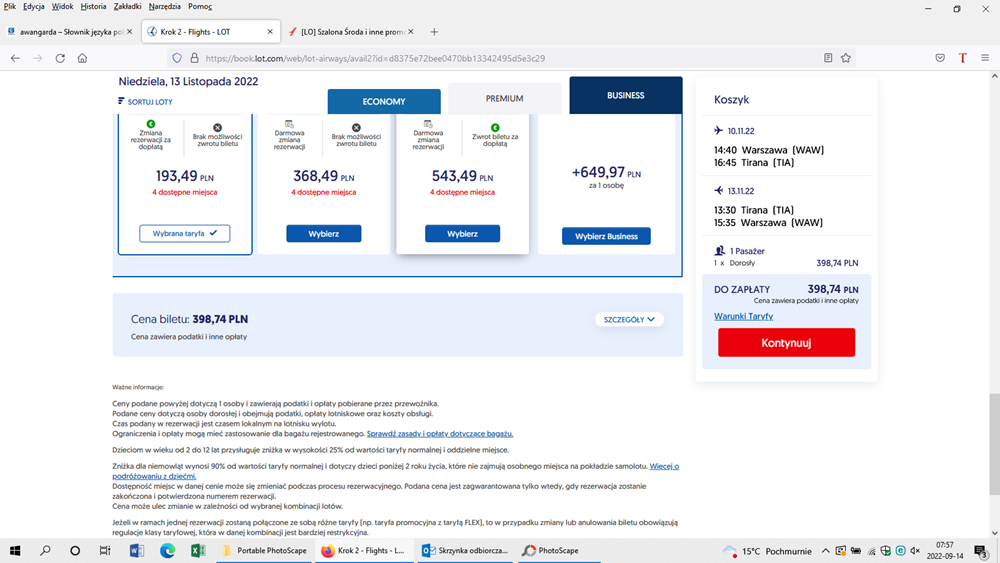Close the Krok 2 - Flights tab
Image resolution: width=1000 pixels, height=563 pixels.
click(x=270, y=31)
